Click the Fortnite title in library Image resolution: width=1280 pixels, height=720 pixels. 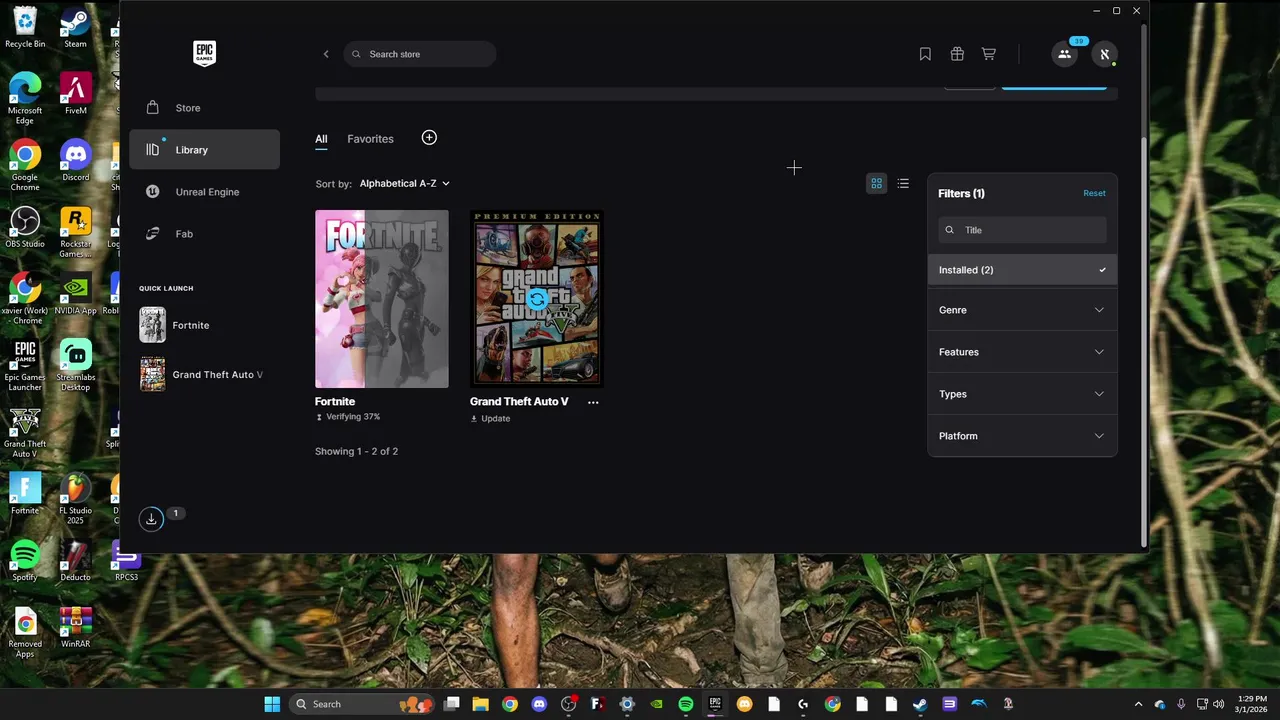pyautogui.click(x=335, y=401)
